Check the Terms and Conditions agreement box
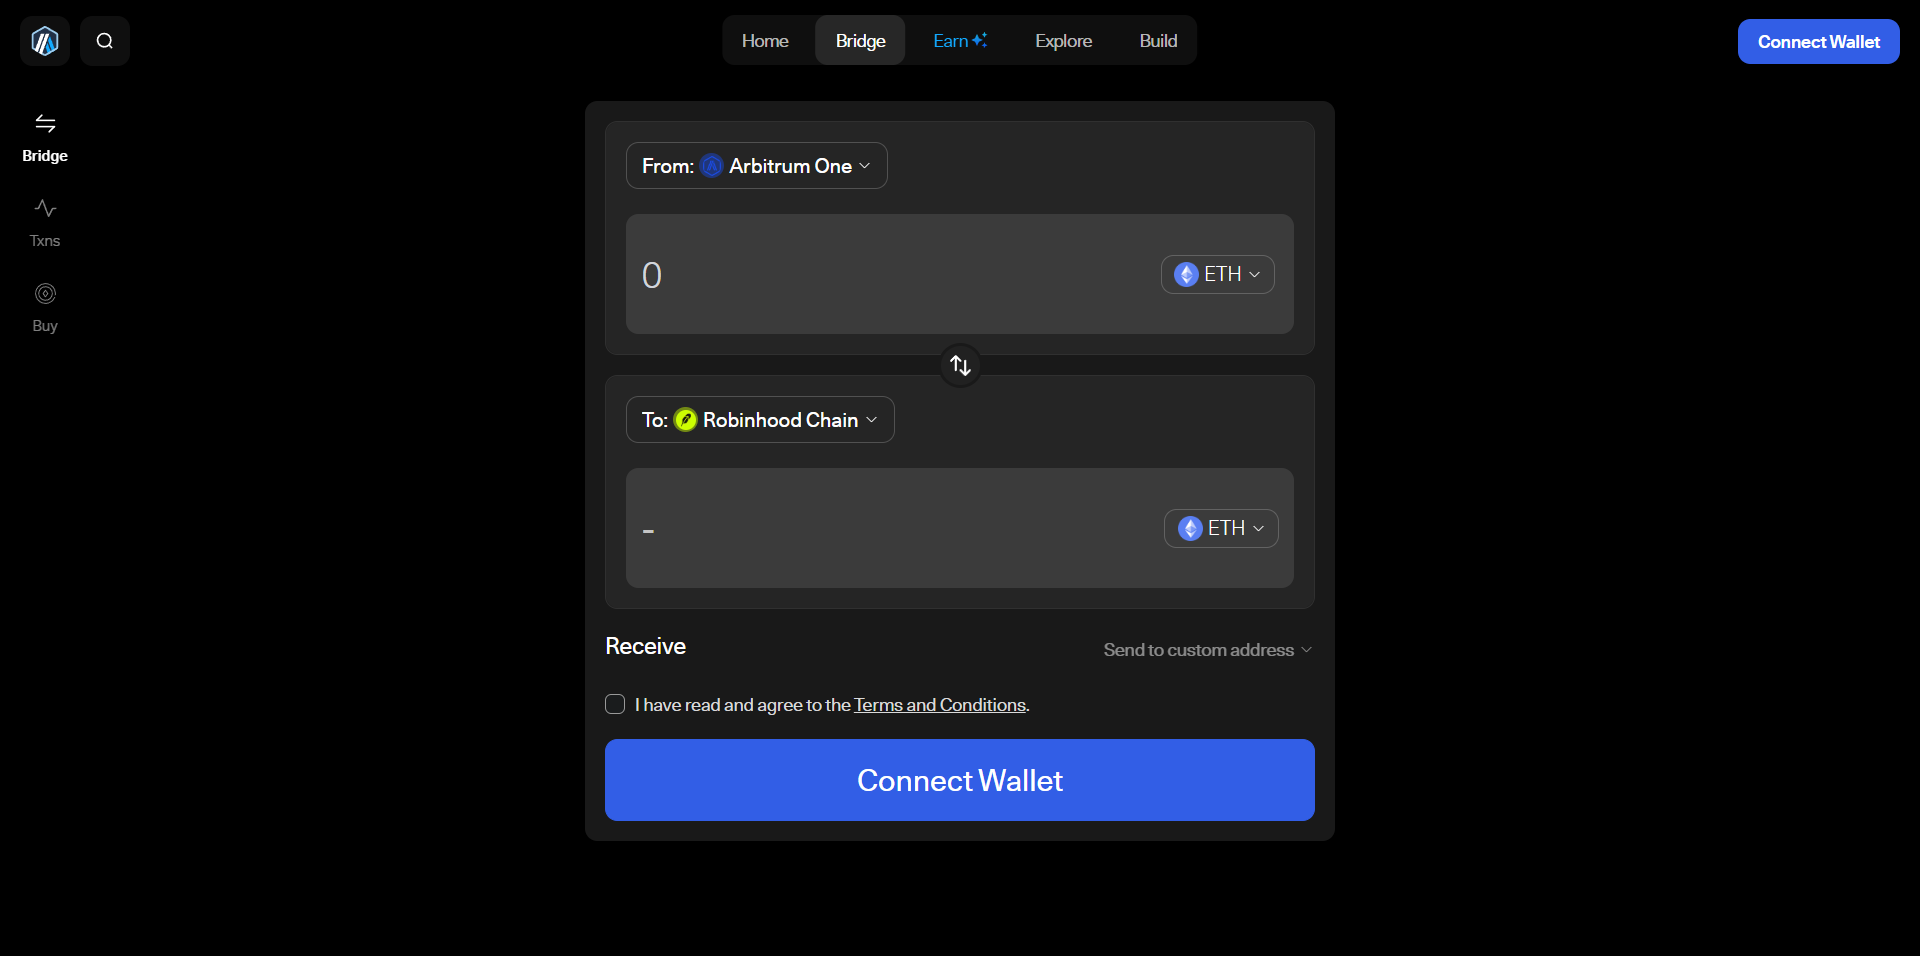1920x956 pixels. (x=615, y=704)
